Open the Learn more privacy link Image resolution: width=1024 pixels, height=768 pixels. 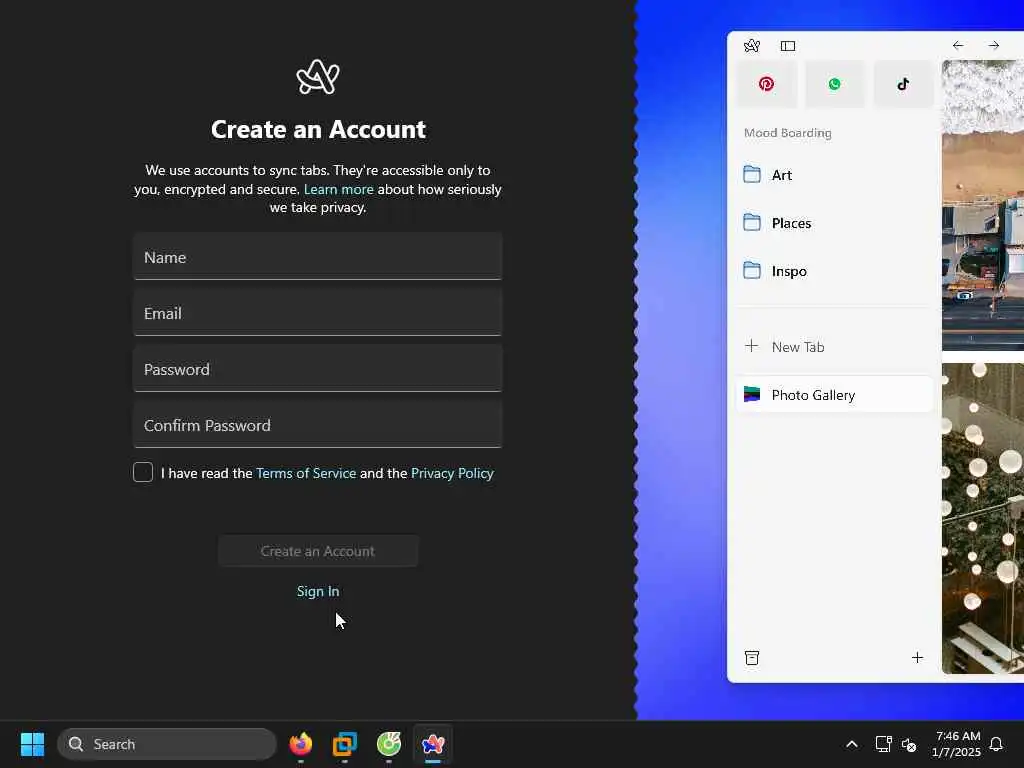(x=338, y=189)
